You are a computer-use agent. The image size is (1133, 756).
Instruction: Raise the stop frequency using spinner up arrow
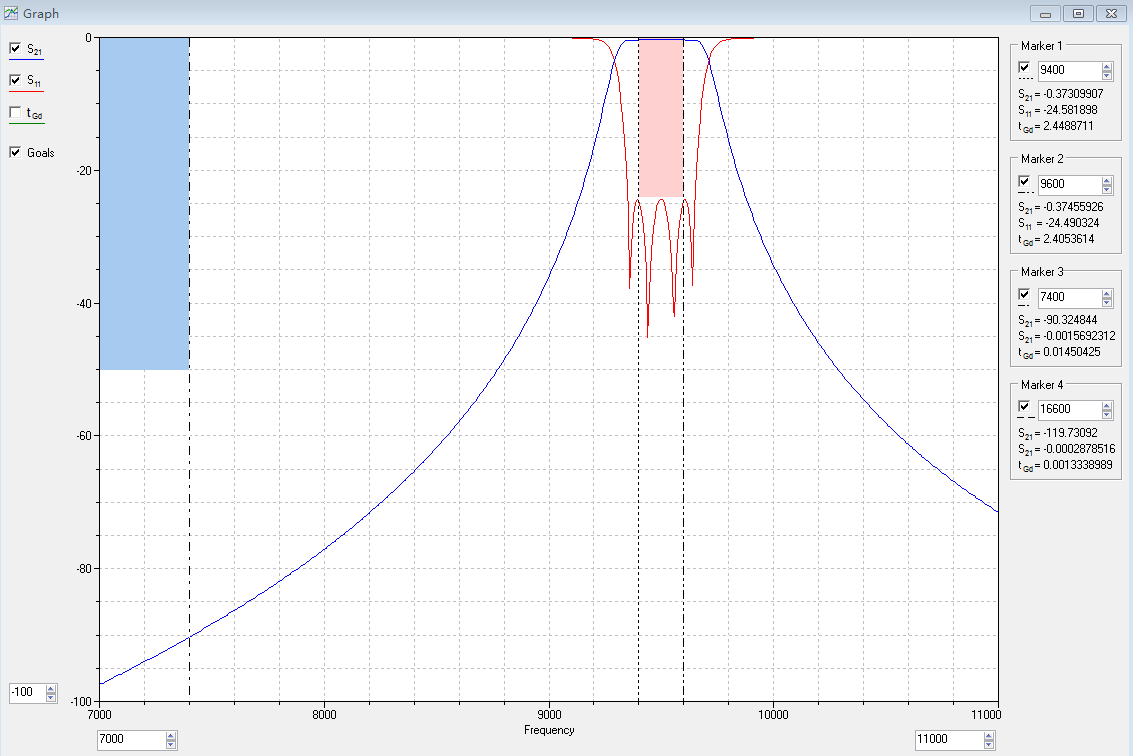pyautogui.click(x=989, y=736)
